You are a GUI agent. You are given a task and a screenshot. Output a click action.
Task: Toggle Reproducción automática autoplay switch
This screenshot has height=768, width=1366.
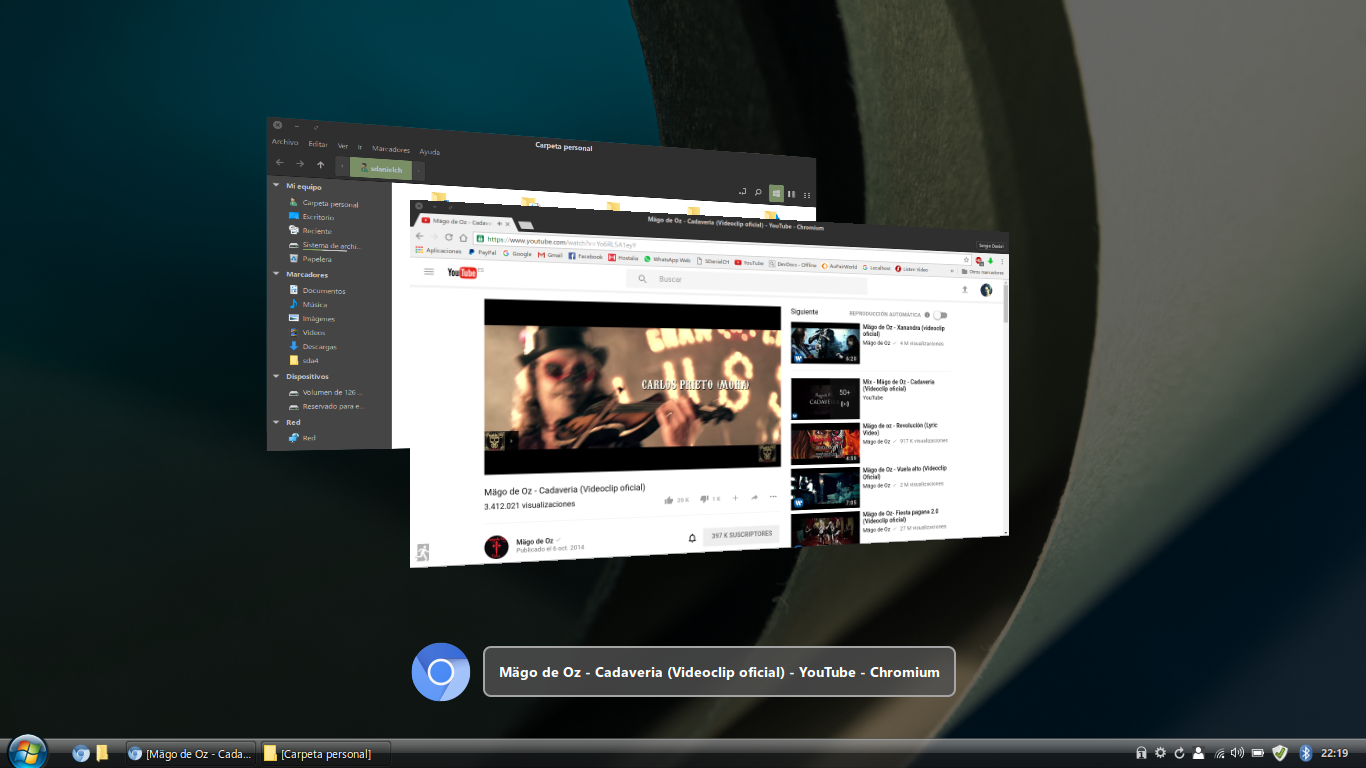pos(939,315)
